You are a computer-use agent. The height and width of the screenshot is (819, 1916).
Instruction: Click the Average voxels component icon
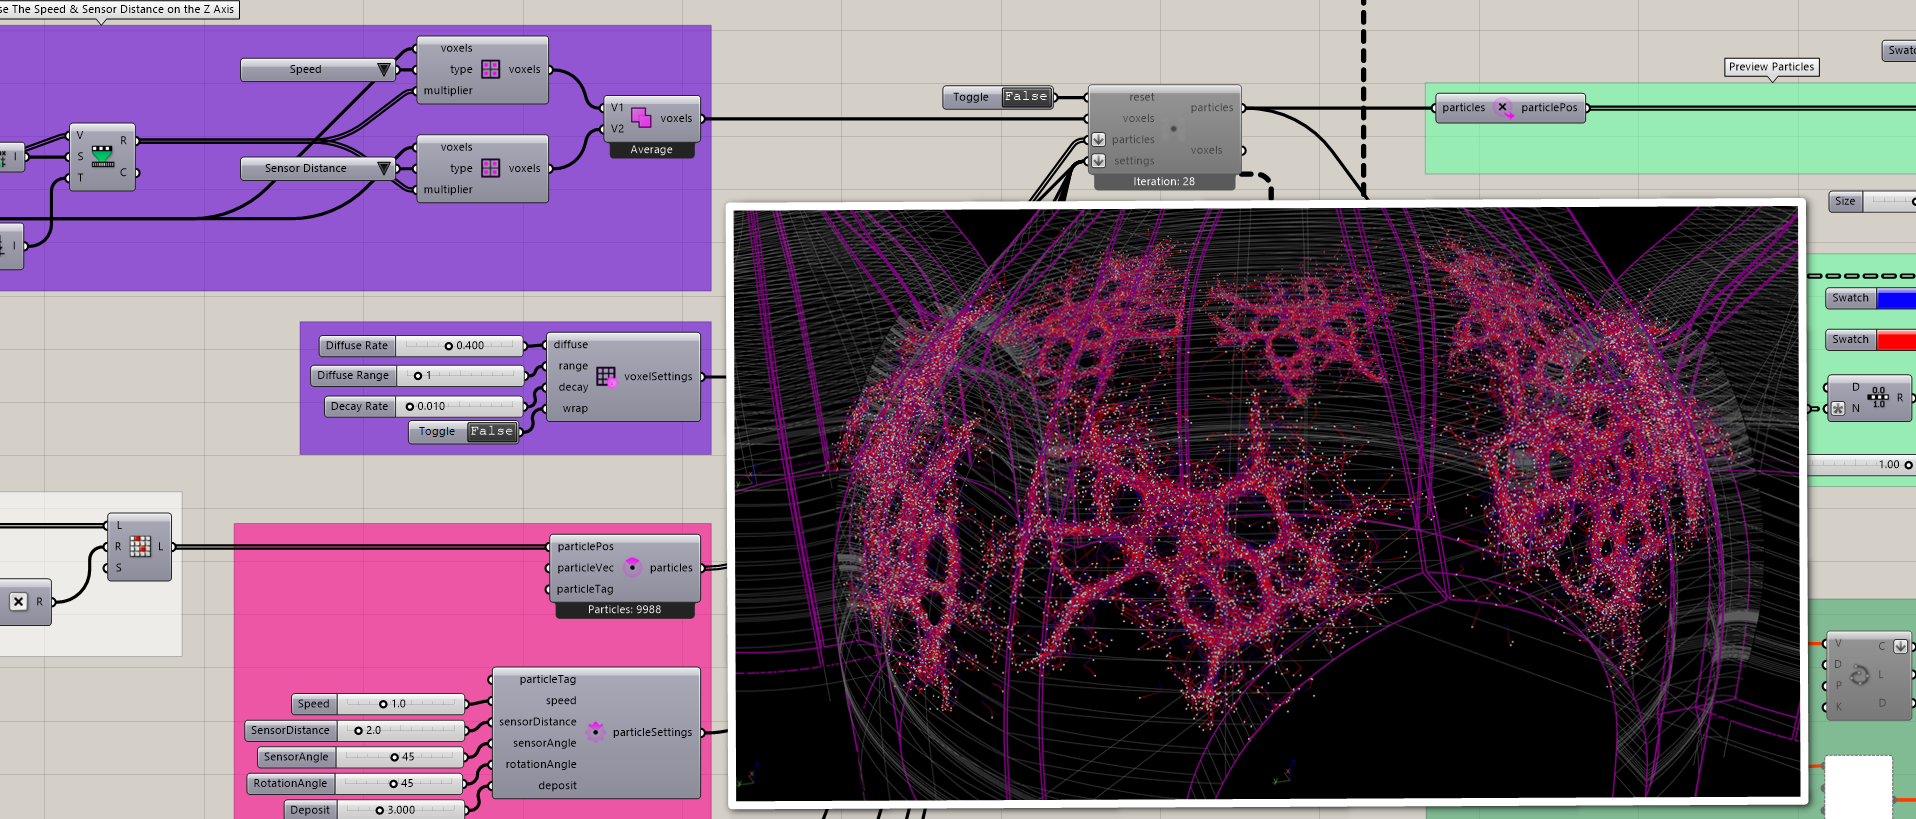point(641,118)
